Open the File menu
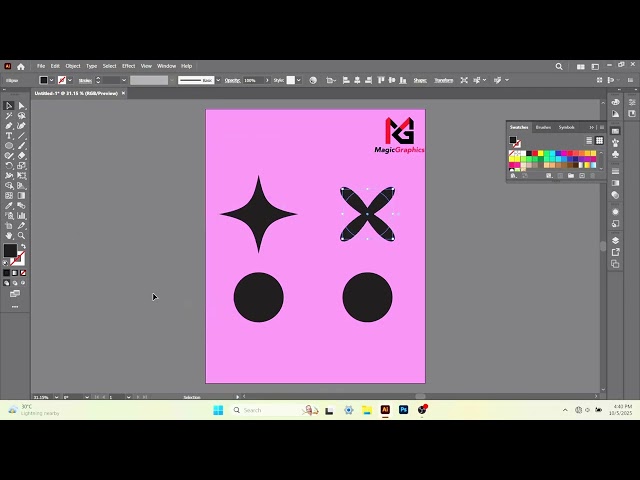 41,66
